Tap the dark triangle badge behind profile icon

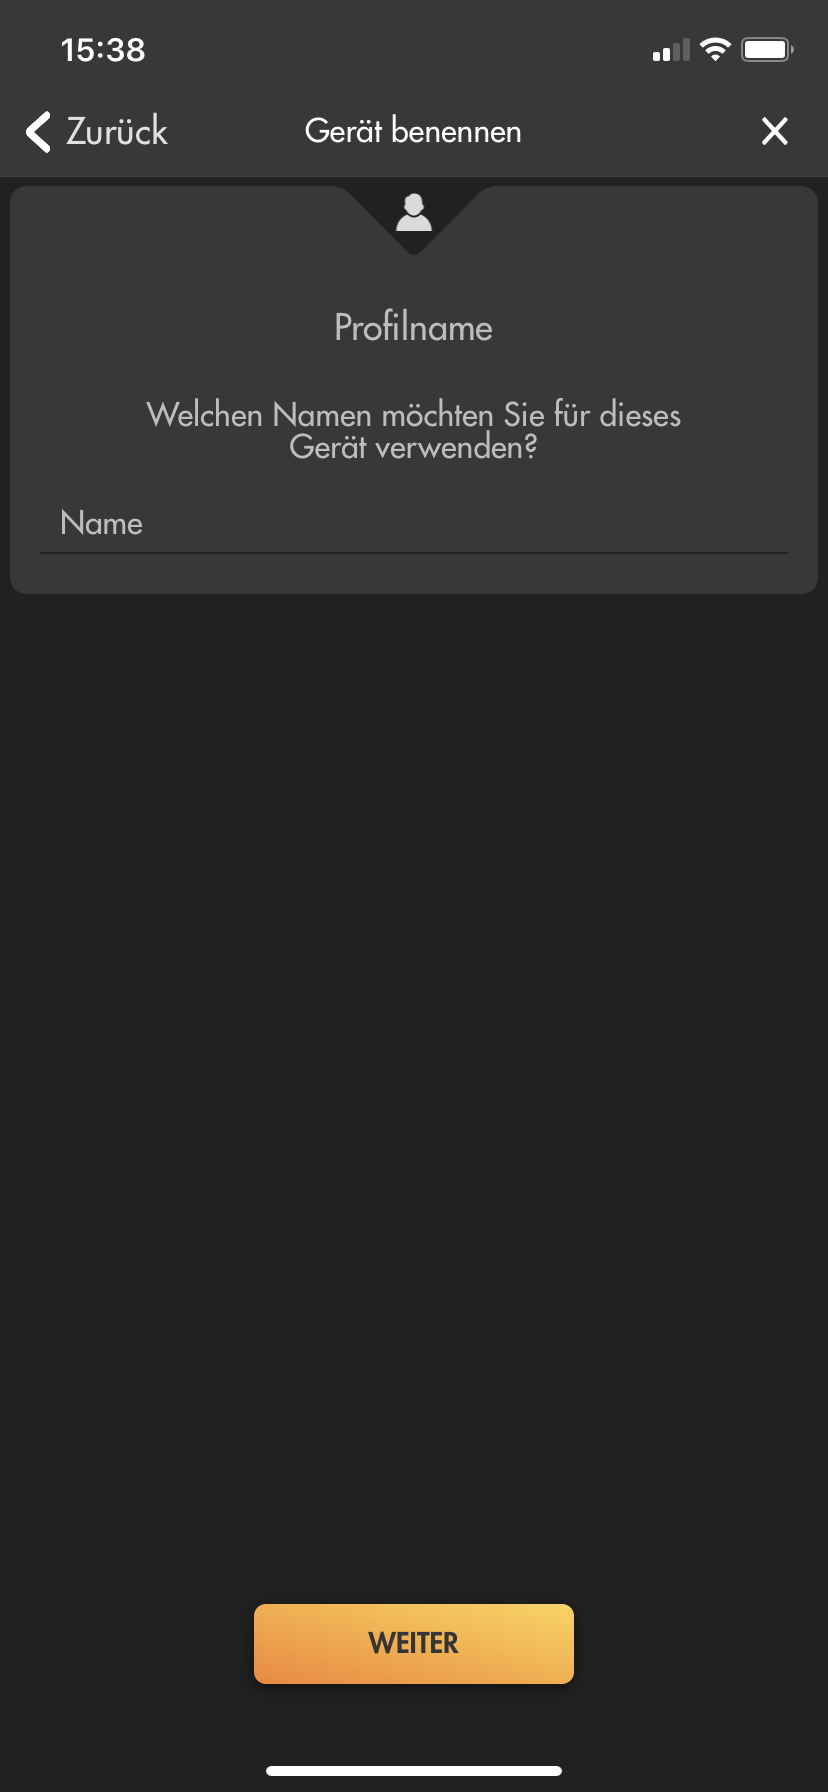point(414,220)
